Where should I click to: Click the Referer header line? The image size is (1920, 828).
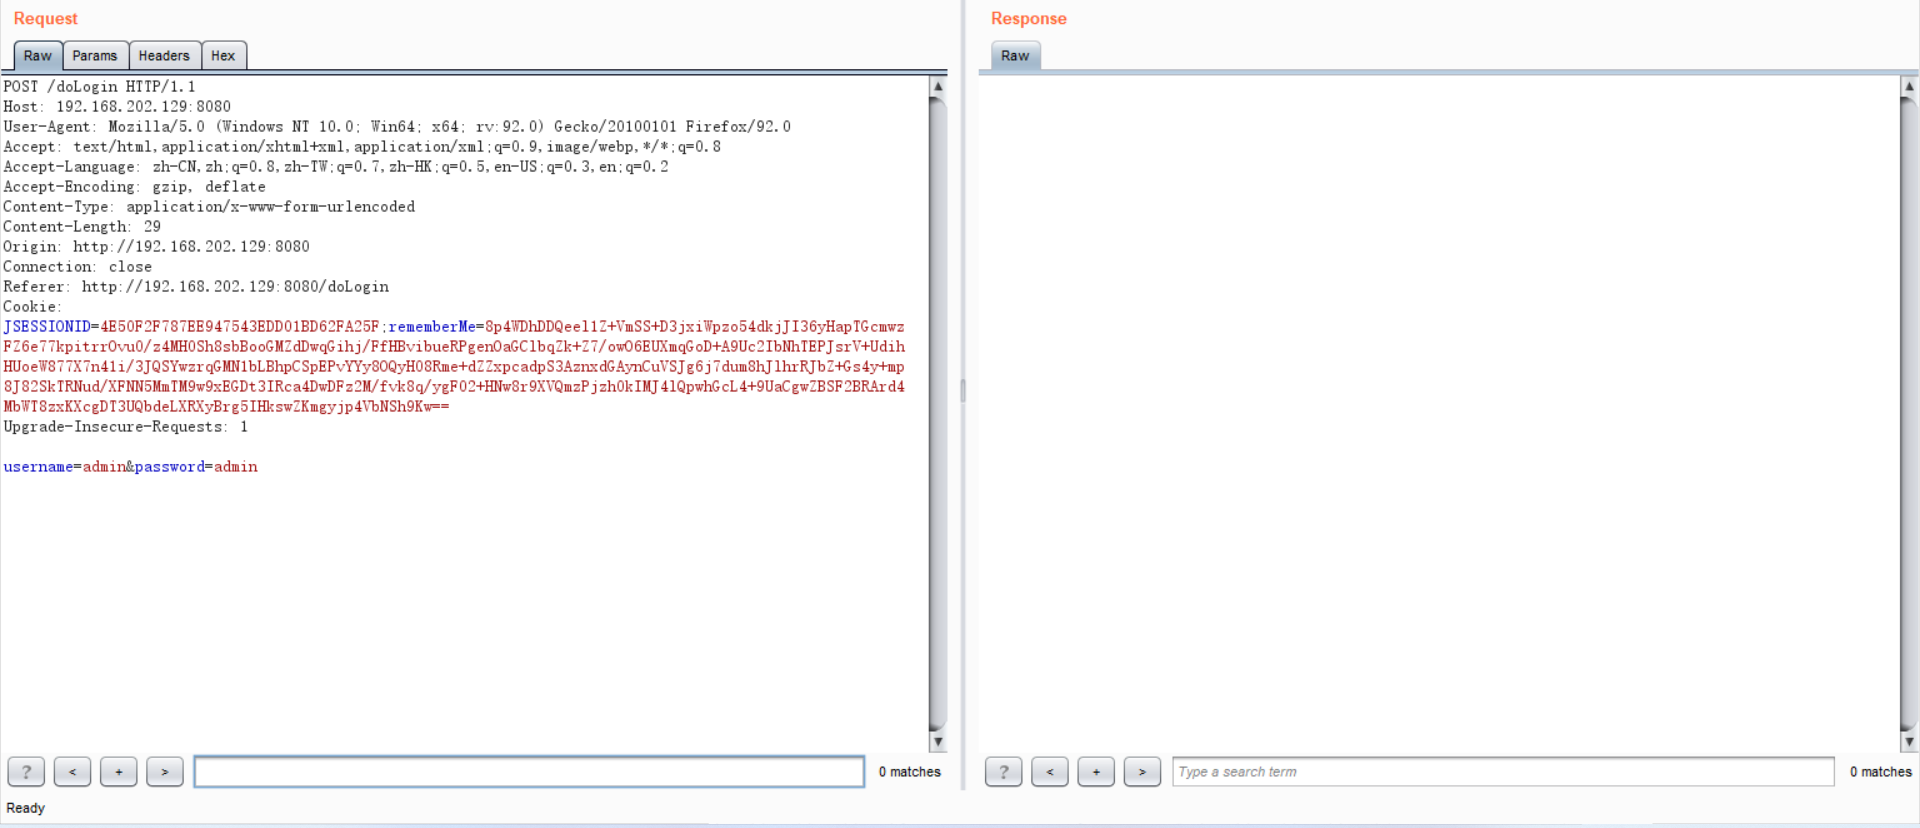tap(196, 287)
